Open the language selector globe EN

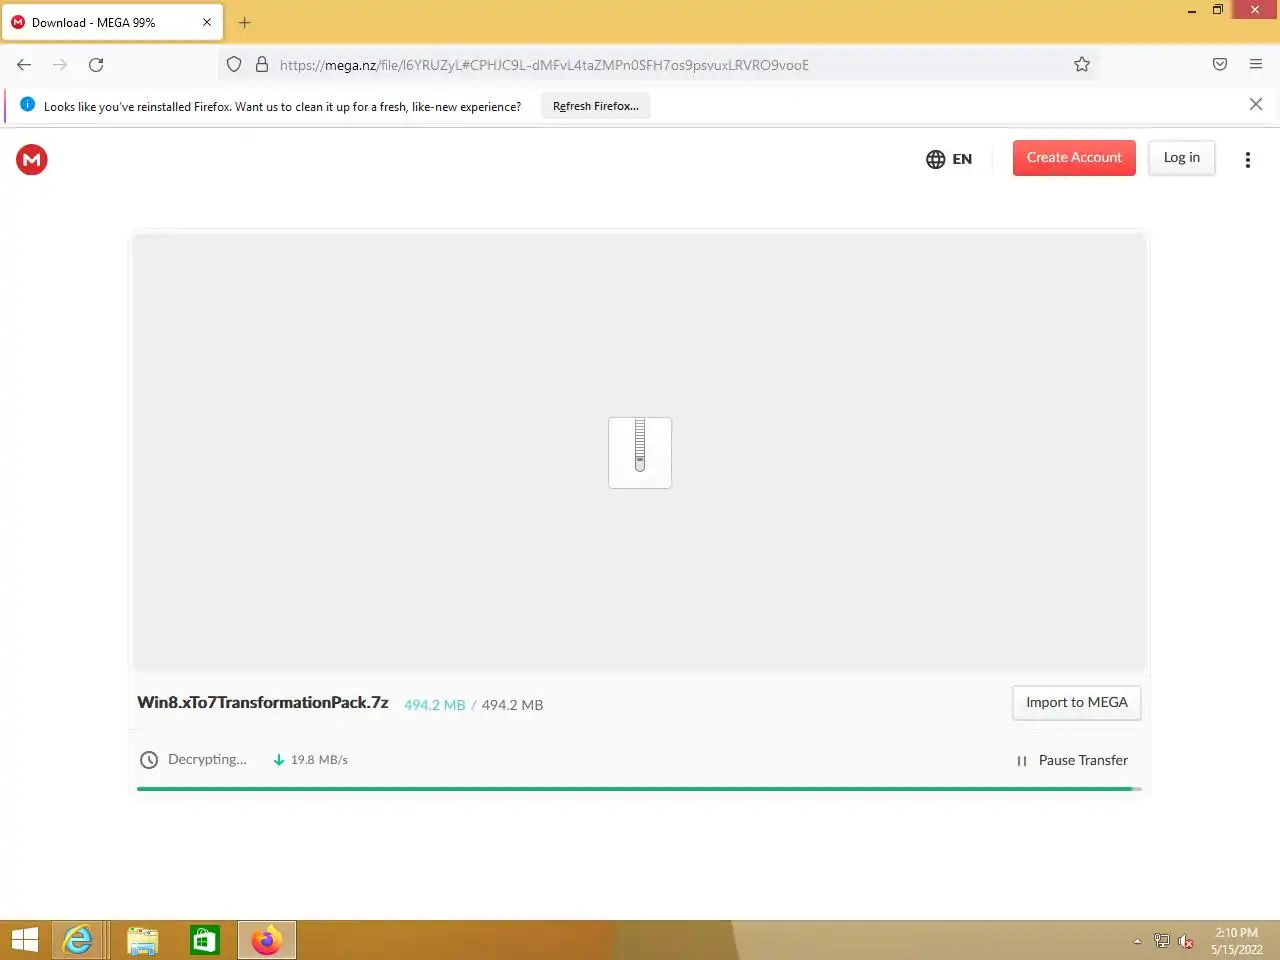(x=949, y=159)
